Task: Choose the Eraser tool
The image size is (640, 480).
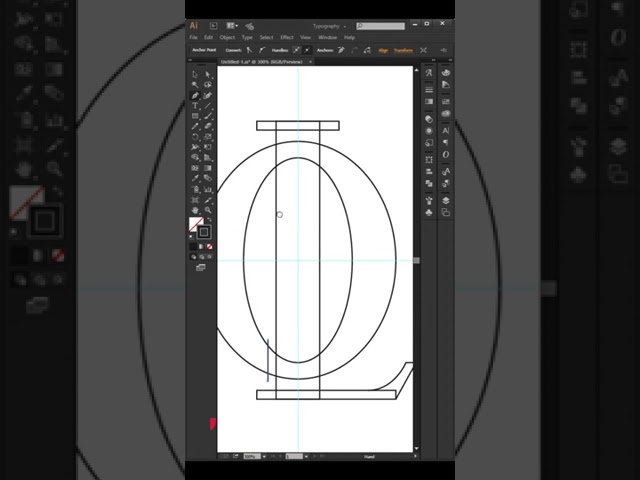Action: pyautogui.click(x=208, y=127)
